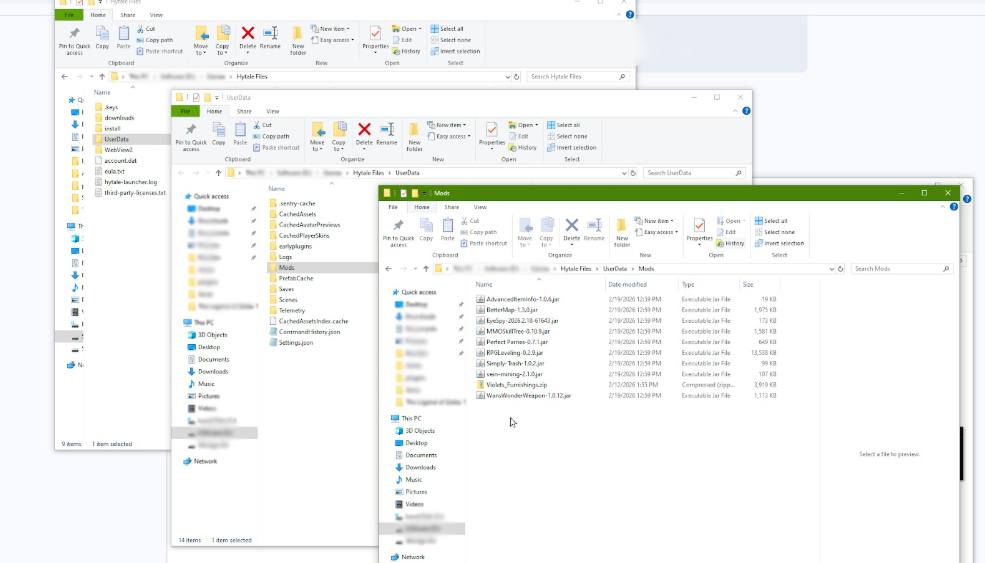Click Rename in UserData window ribbon

click(386, 134)
